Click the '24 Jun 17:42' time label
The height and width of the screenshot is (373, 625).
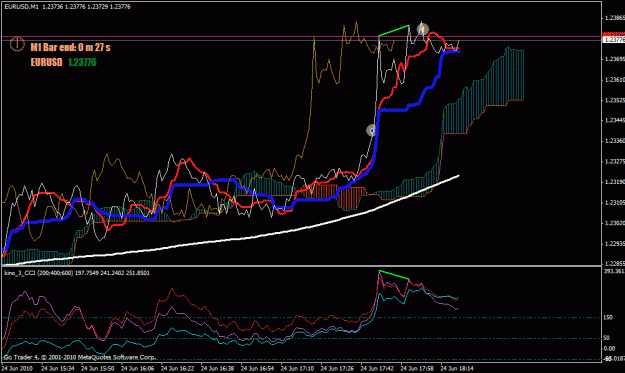[x=377, y=369]
